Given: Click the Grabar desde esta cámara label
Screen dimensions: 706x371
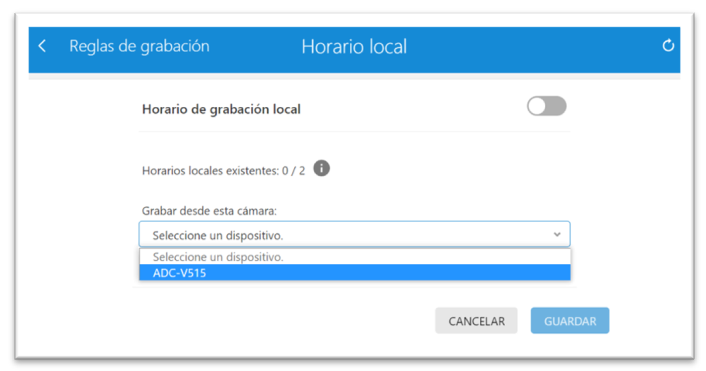Looking at the screenshot, I should click(x=209, y=211).
